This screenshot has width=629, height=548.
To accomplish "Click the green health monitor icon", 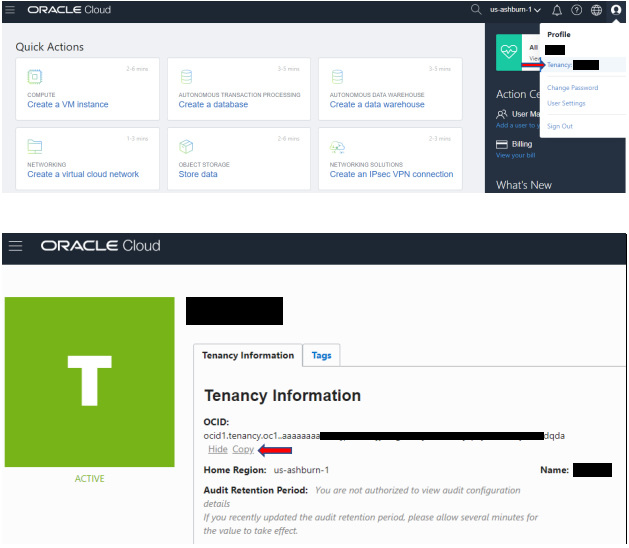I will click(511, 54).
